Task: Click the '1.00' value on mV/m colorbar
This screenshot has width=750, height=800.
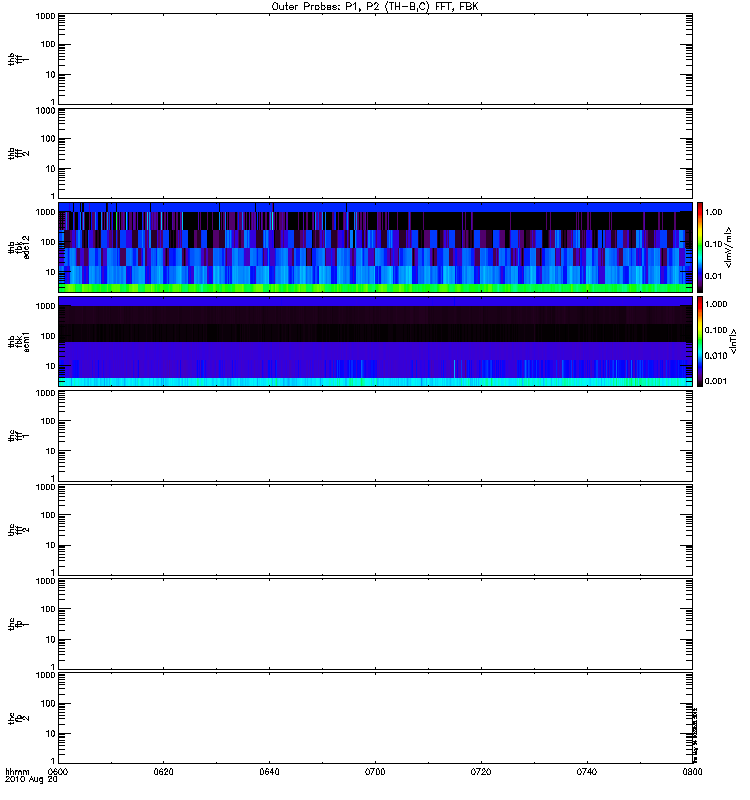Action: pyautogui.click(x=713, y=212)
